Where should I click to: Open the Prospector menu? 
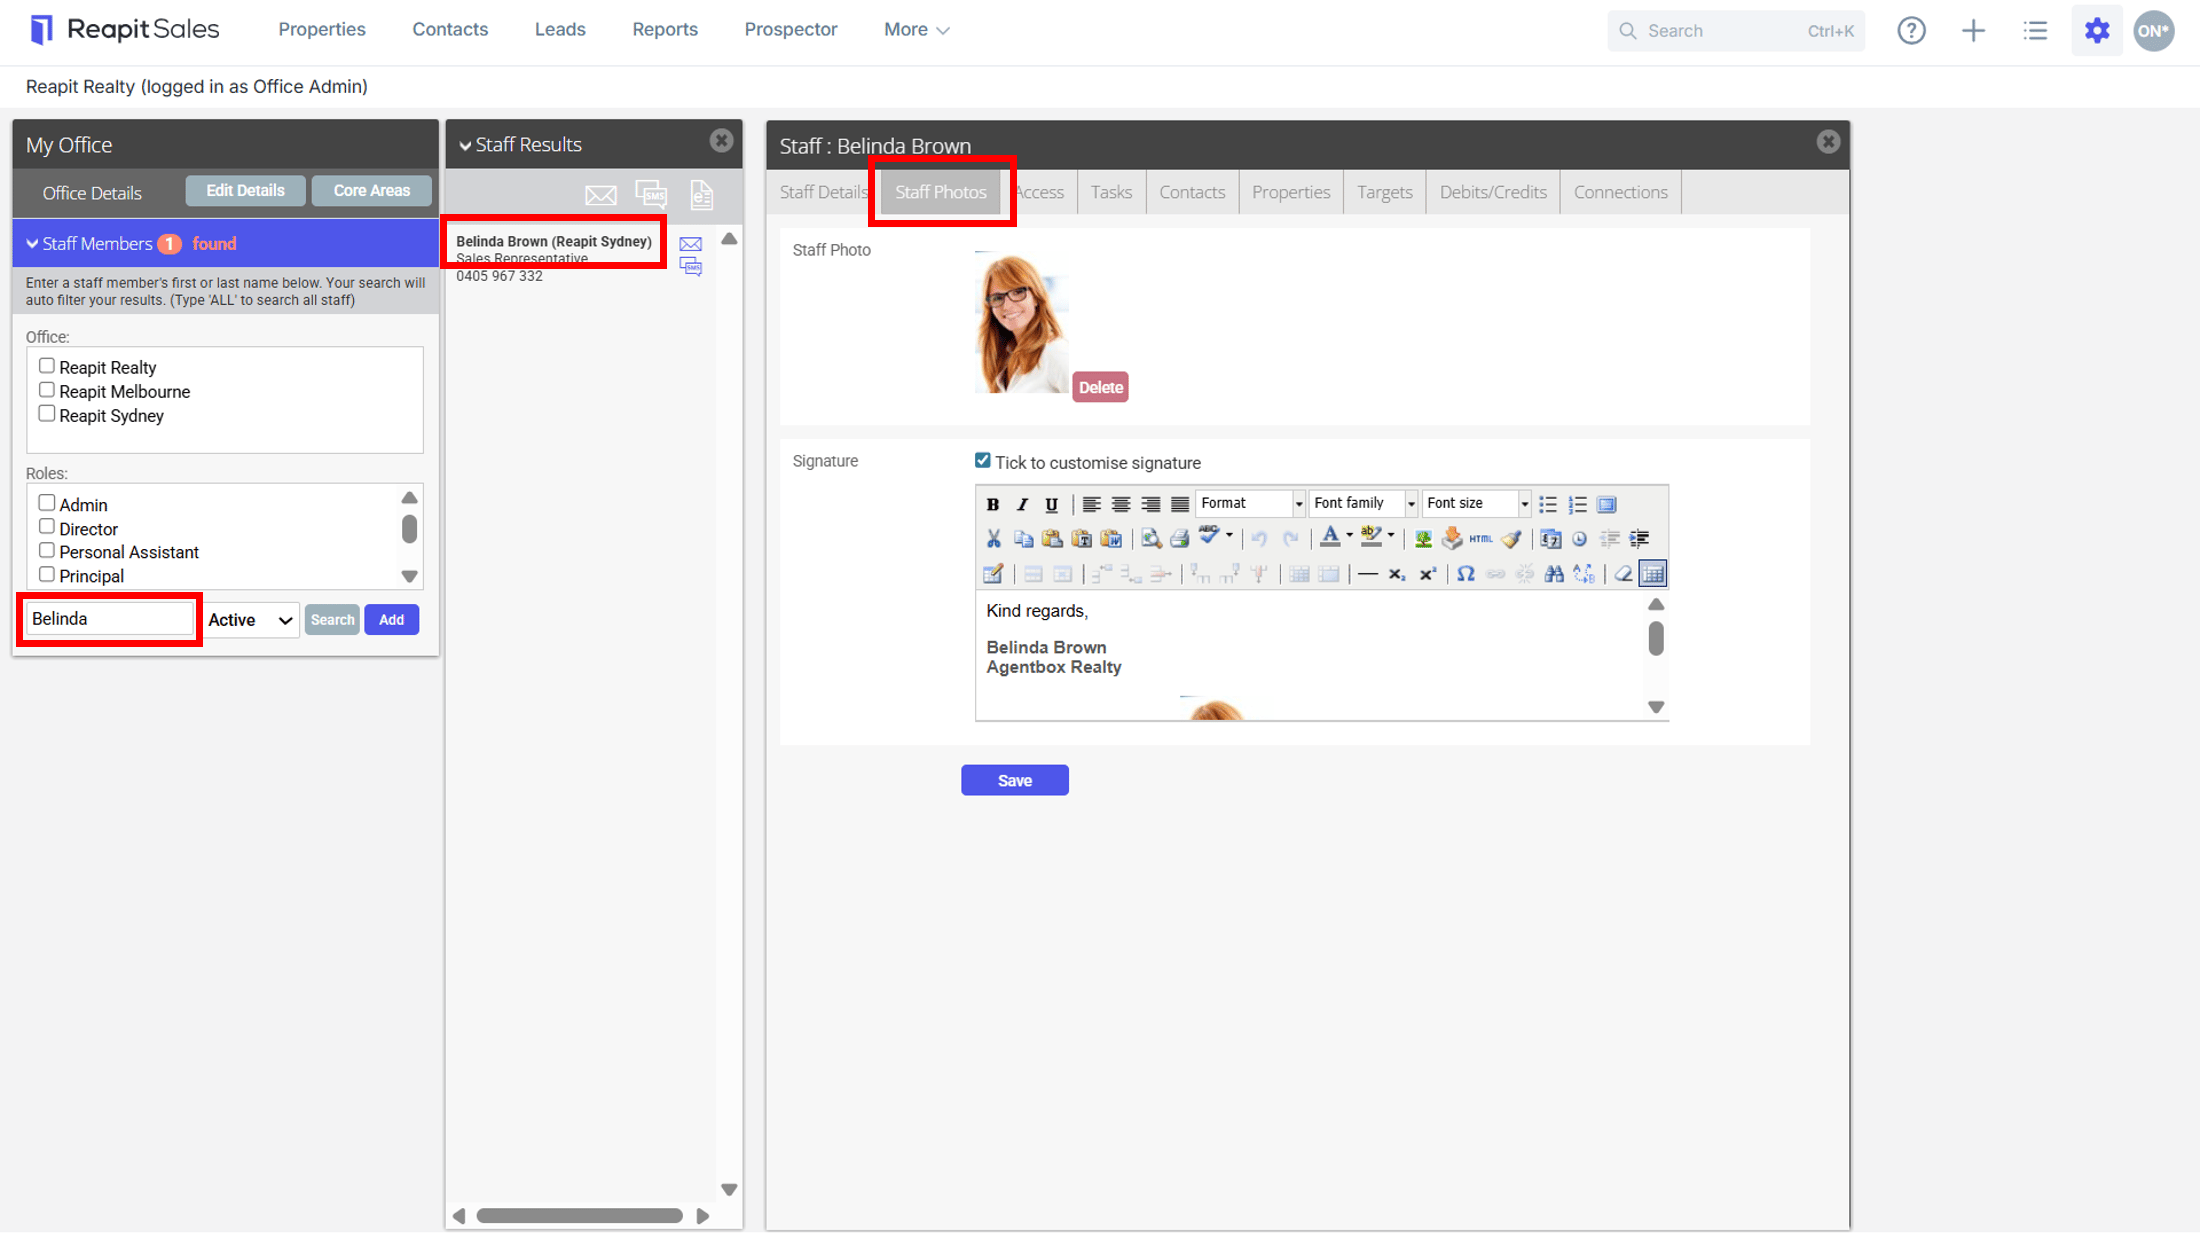pos(790,30)
